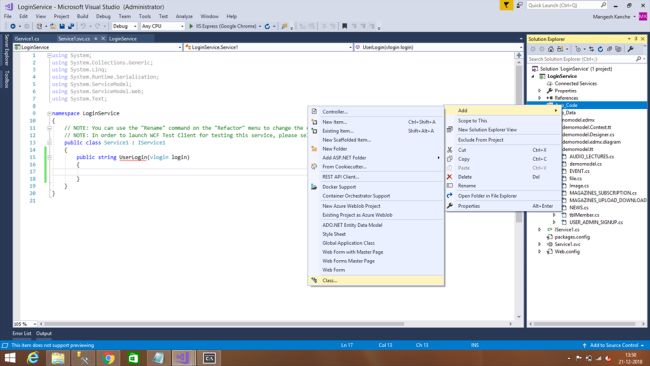
Task: Open the LoginService.Service1 type dropdown
Action: tap(268, 47)
